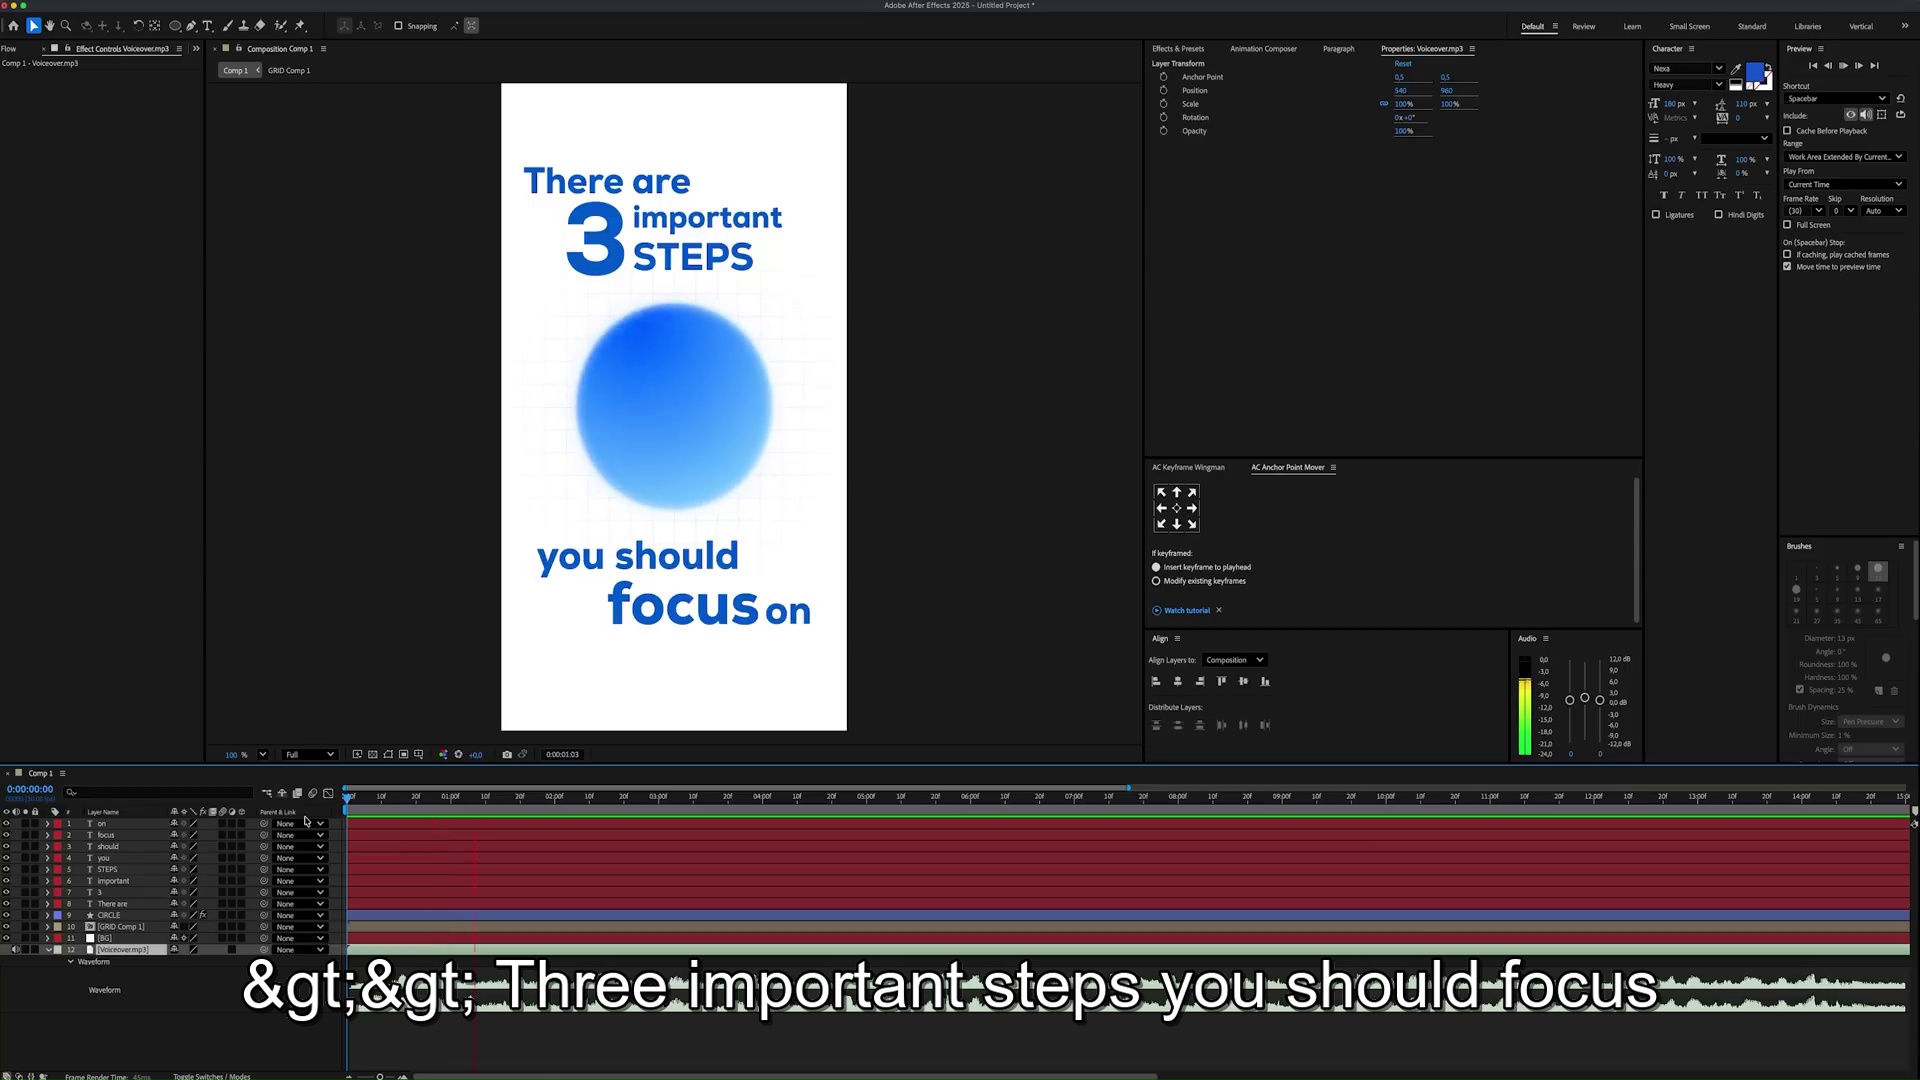This screenshot has width=1920, height=1080.
Task: Click the Character panel eyedropper icon
Action: pyautogui.click(x=1736, y=69)
